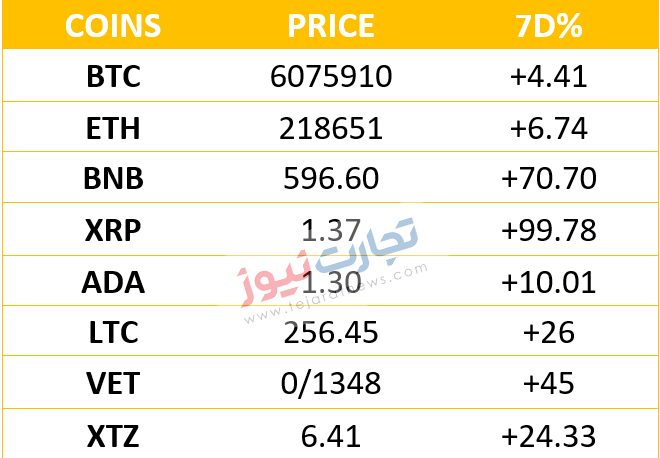Click the PRICE column header
This screenshot has width=660, height=458.
click(331, 25)
